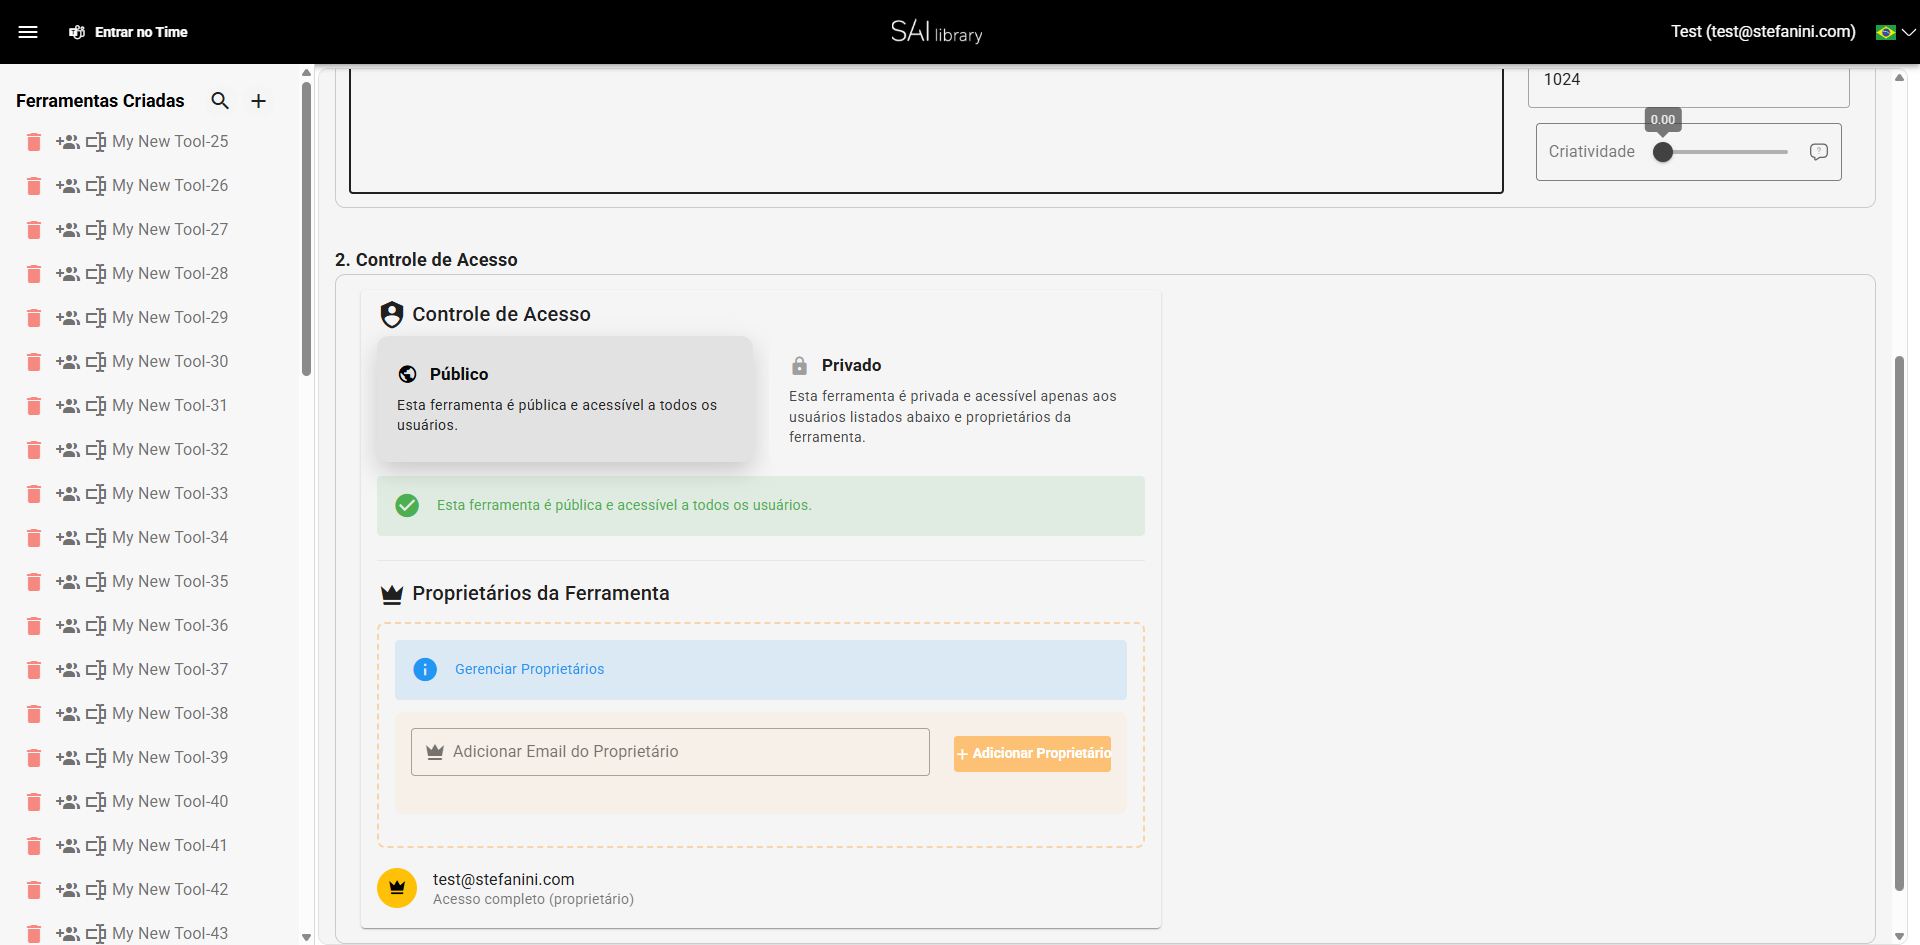The height and width of the screenshot is (945, 1920).
Task: Open the navigation hamburger menu
Action: 29,31
